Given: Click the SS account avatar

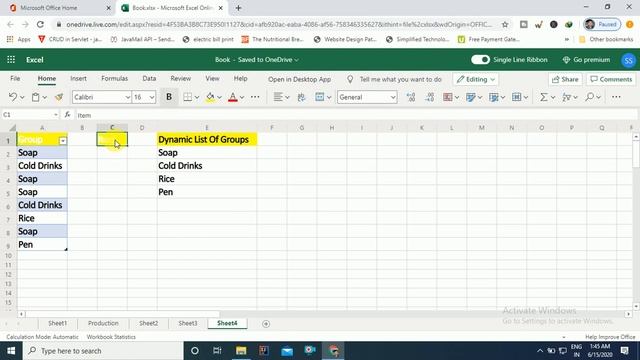Looking at the screenshot, I should 628,60.
